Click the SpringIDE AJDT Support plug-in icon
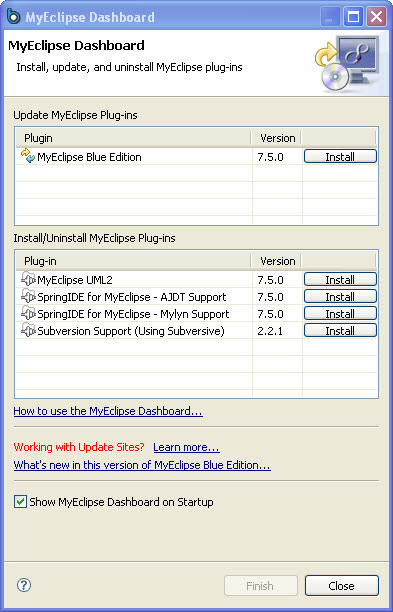This screenshot has height=612, width=393. pos(28,297)
